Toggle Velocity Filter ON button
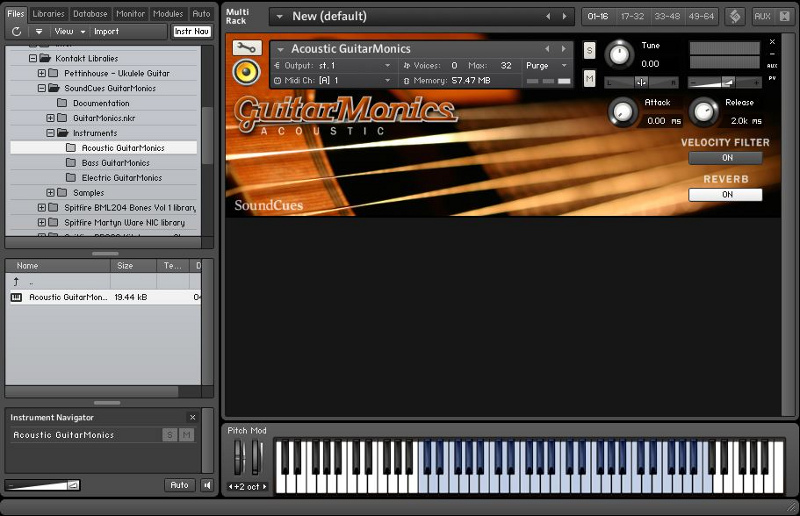800x516 pixels. (x=726, y=158)
